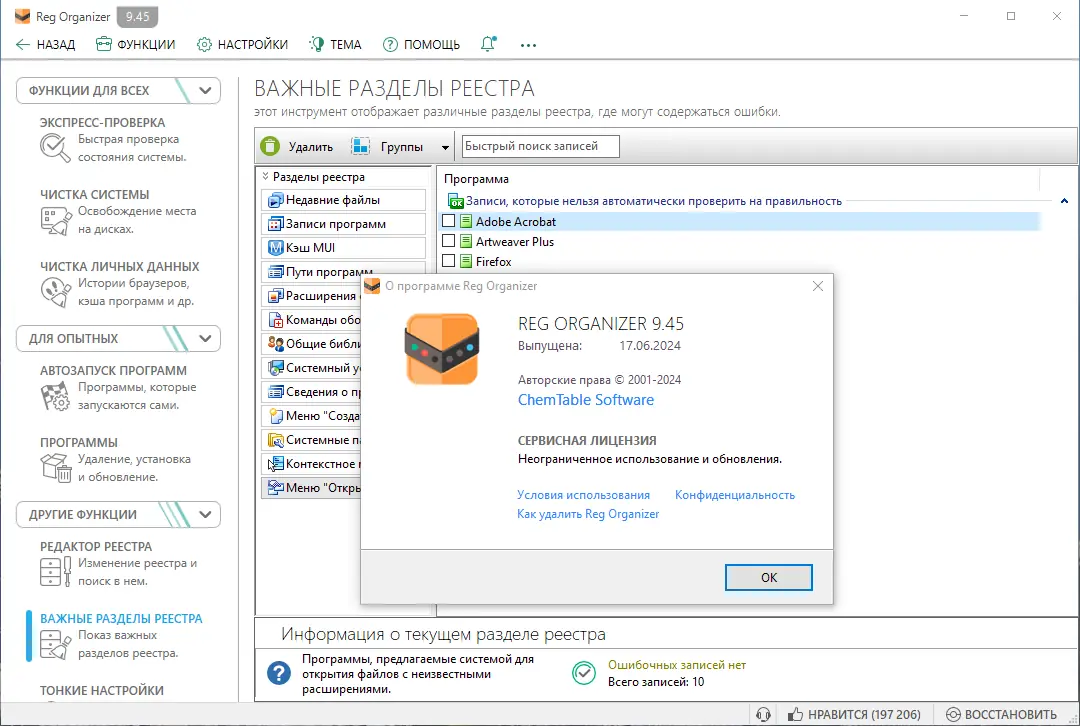Click the Группы toolbar button
The width and height of the screenshot is (1080, 726).
tap(388, 147)
